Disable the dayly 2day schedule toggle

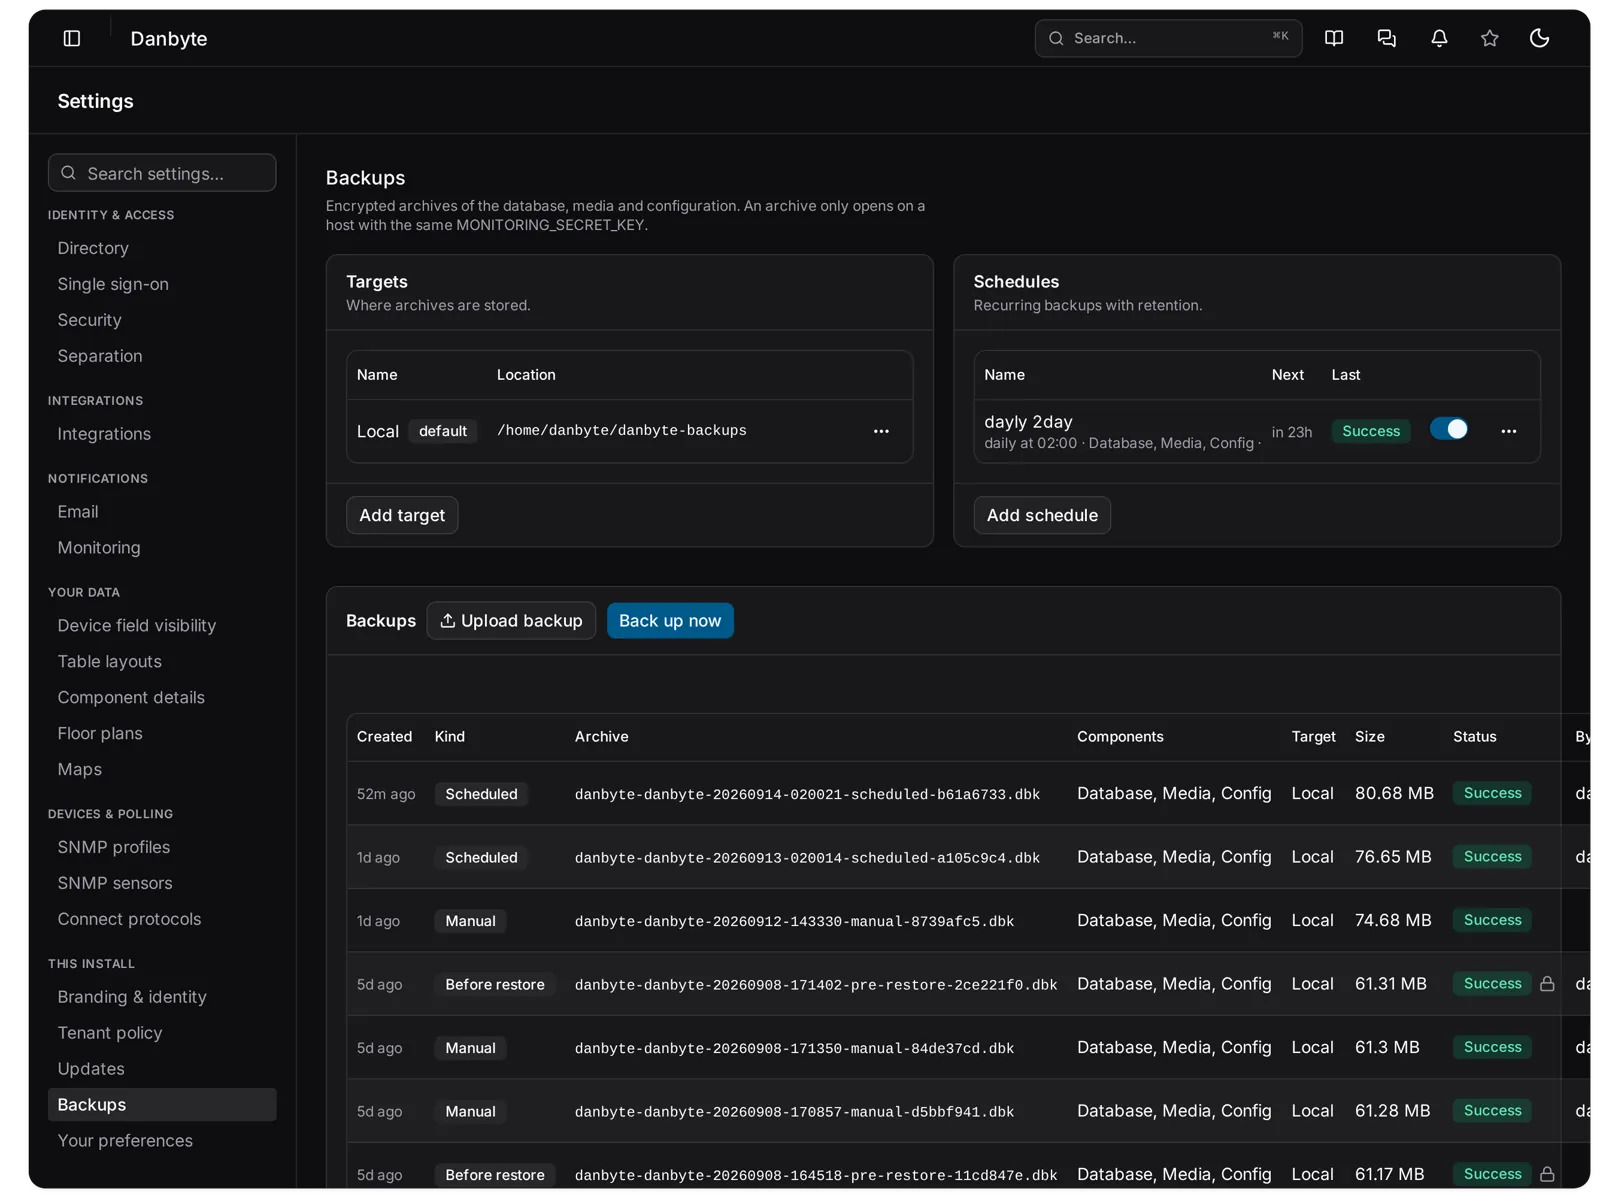coord(1449,429)
